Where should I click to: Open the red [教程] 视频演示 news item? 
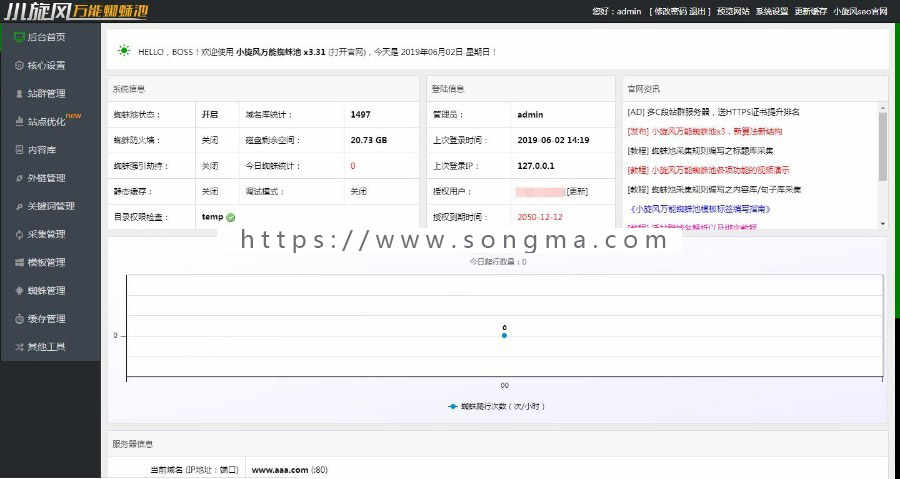708,170
